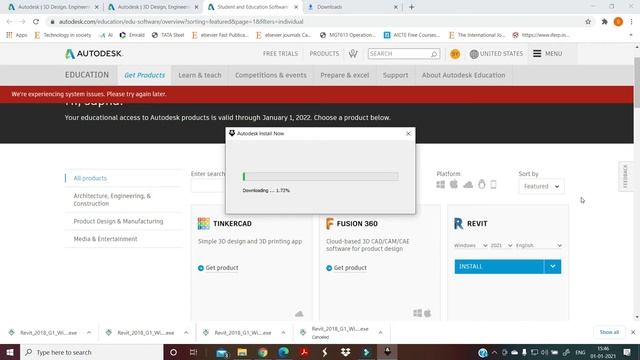Open File Explorer from the taskbar
This screenshot has height=360, width=640.
[242, 352]
